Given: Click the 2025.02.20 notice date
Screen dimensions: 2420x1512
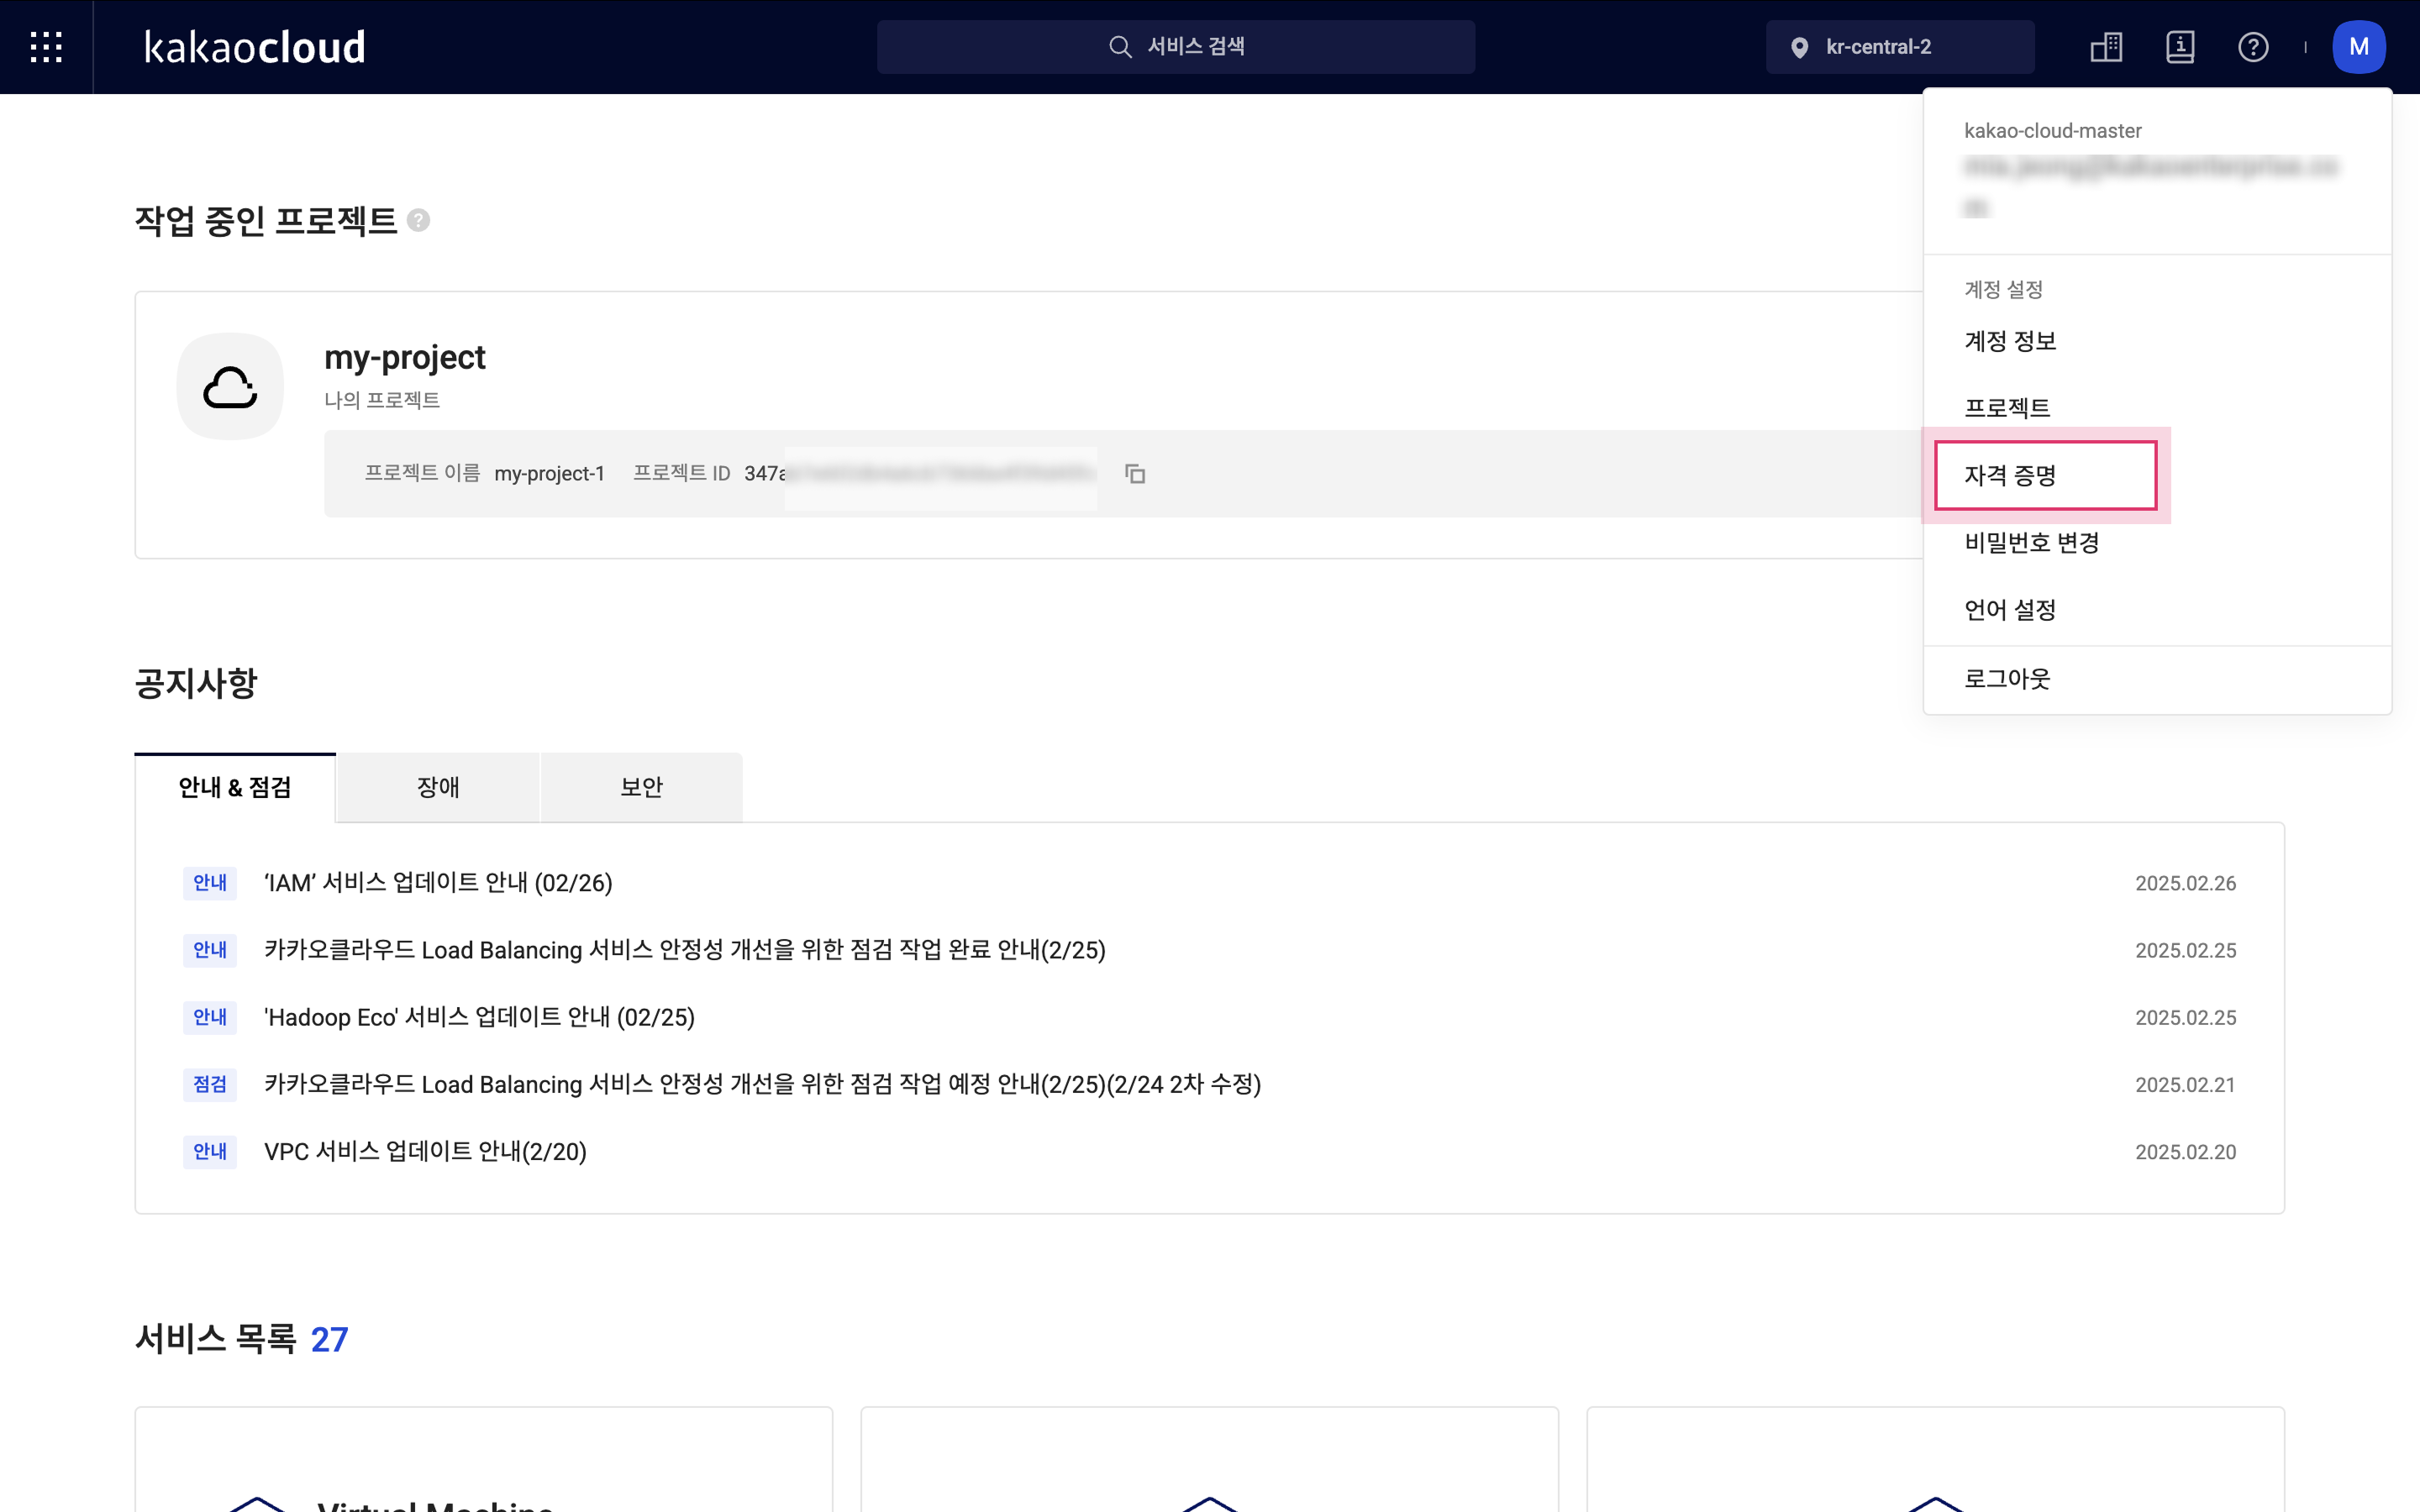Looking at the screenshot, I should 2185,1151.
